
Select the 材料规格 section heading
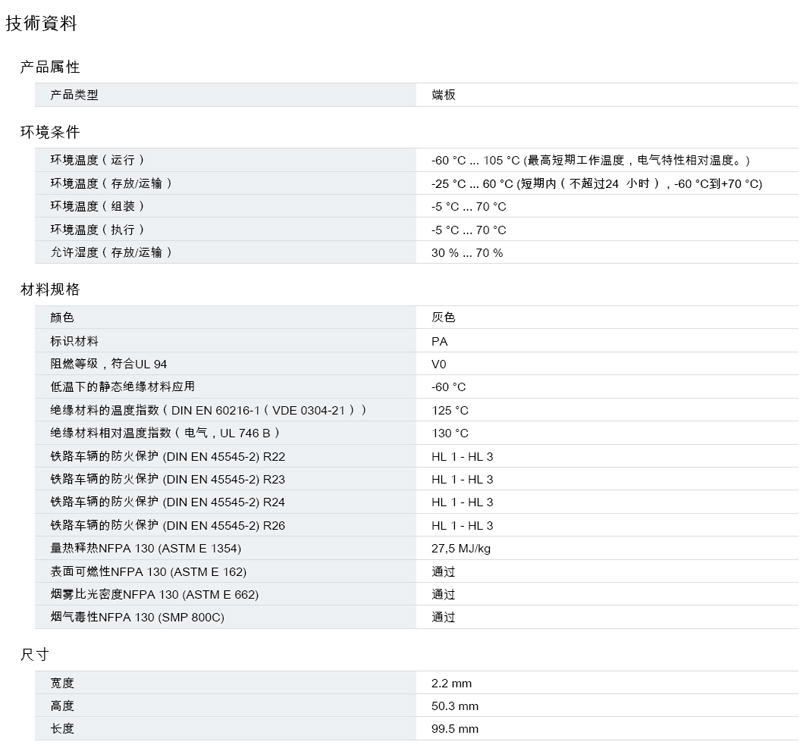(50, 290)
